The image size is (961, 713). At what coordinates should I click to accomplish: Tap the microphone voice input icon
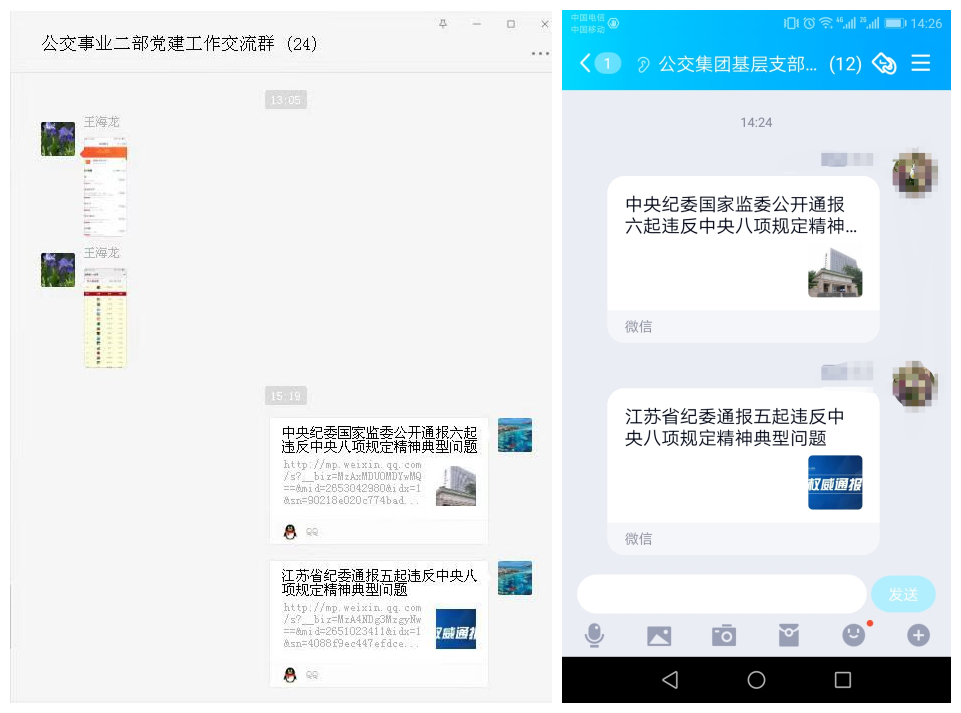(595, 635)
